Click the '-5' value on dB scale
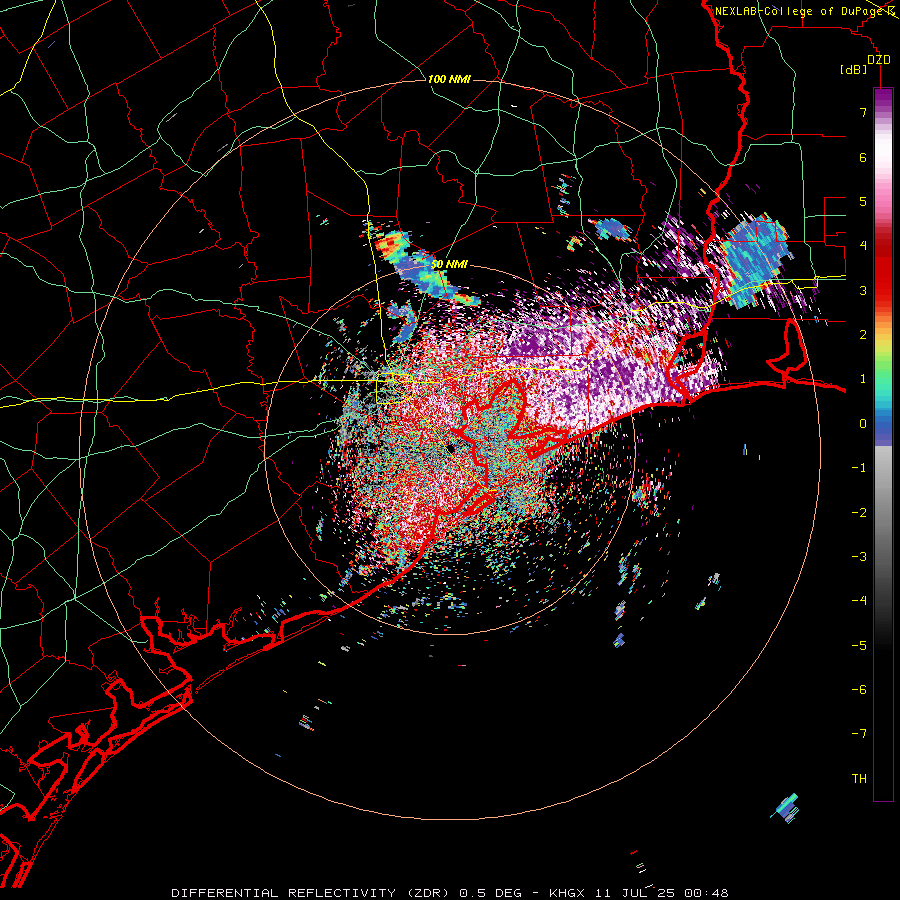Image resolution: width=900 pixels, height=900 pixels. [859, 646]
